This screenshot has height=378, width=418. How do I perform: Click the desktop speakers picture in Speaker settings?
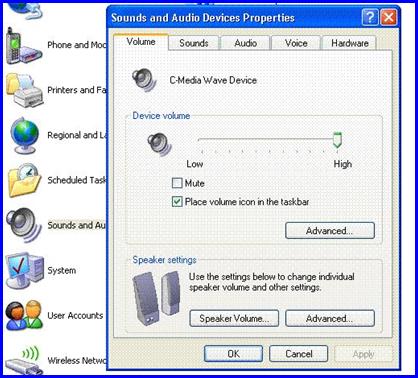click(x=156, y=298)
